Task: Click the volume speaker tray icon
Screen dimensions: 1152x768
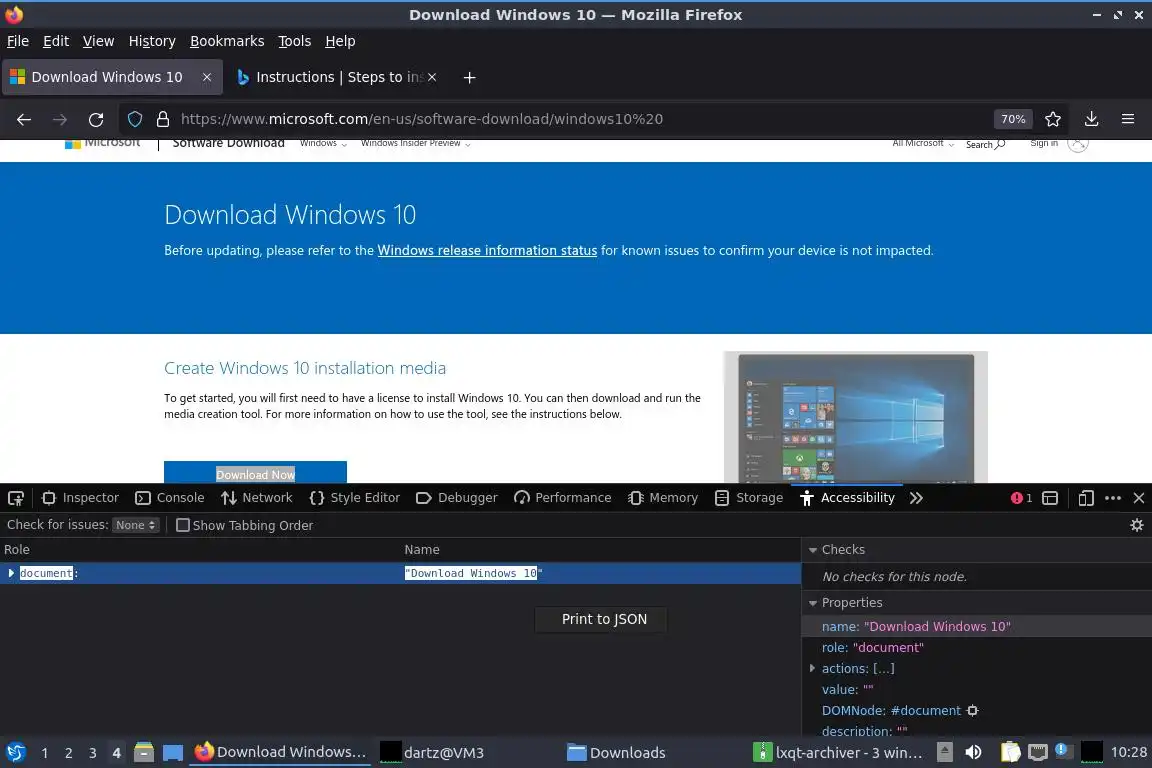Action: click(973, 753)
